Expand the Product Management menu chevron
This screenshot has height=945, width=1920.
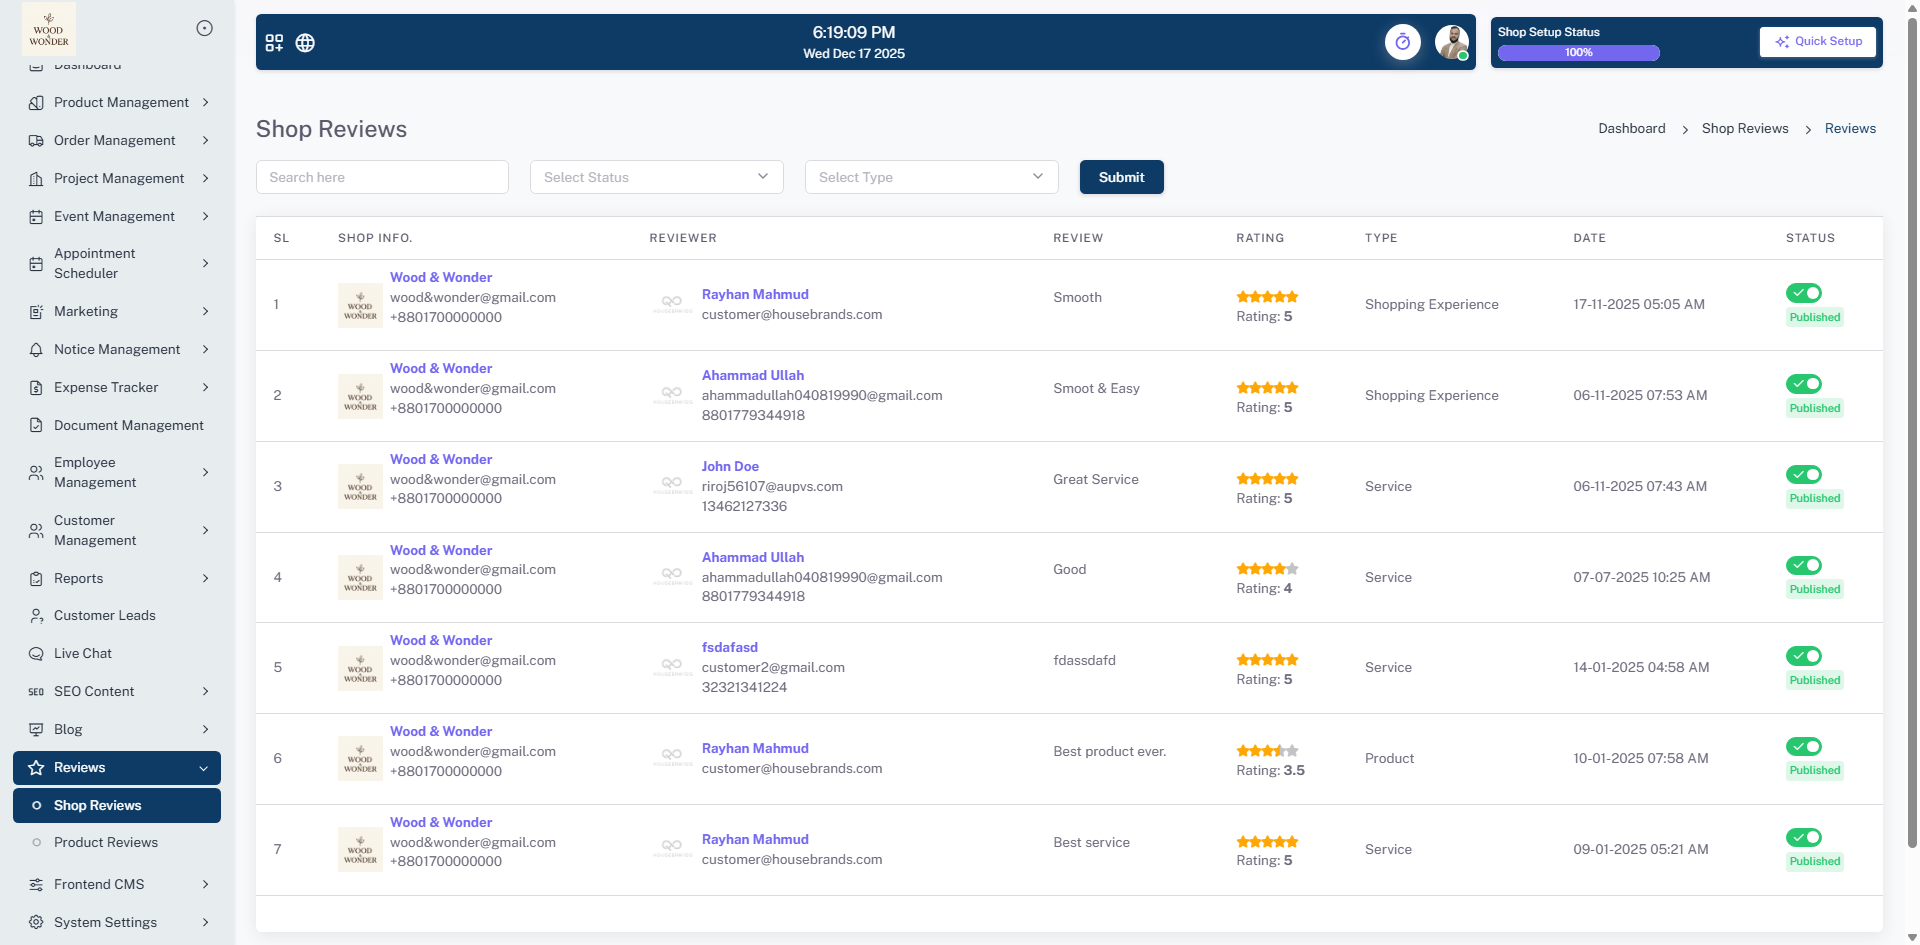[206, 102]
